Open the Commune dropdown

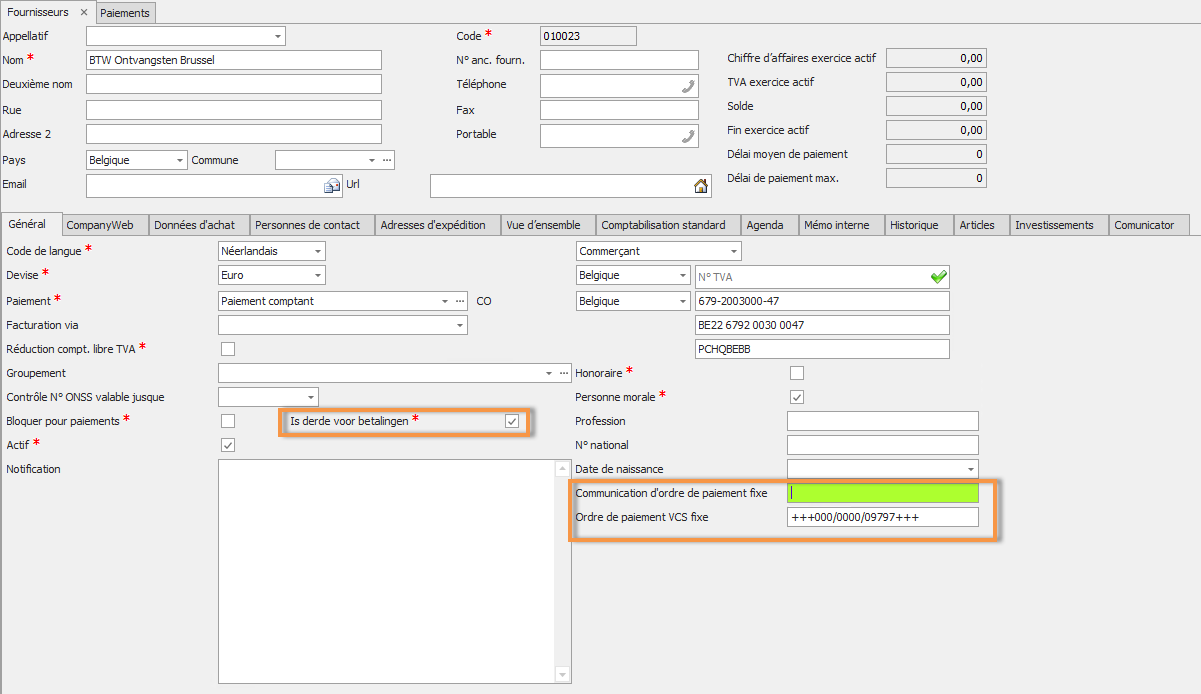coord(372,160)
